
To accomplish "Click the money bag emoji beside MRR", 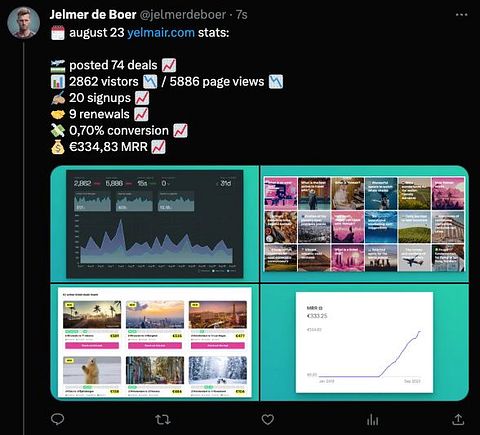I will coord(58,147).
